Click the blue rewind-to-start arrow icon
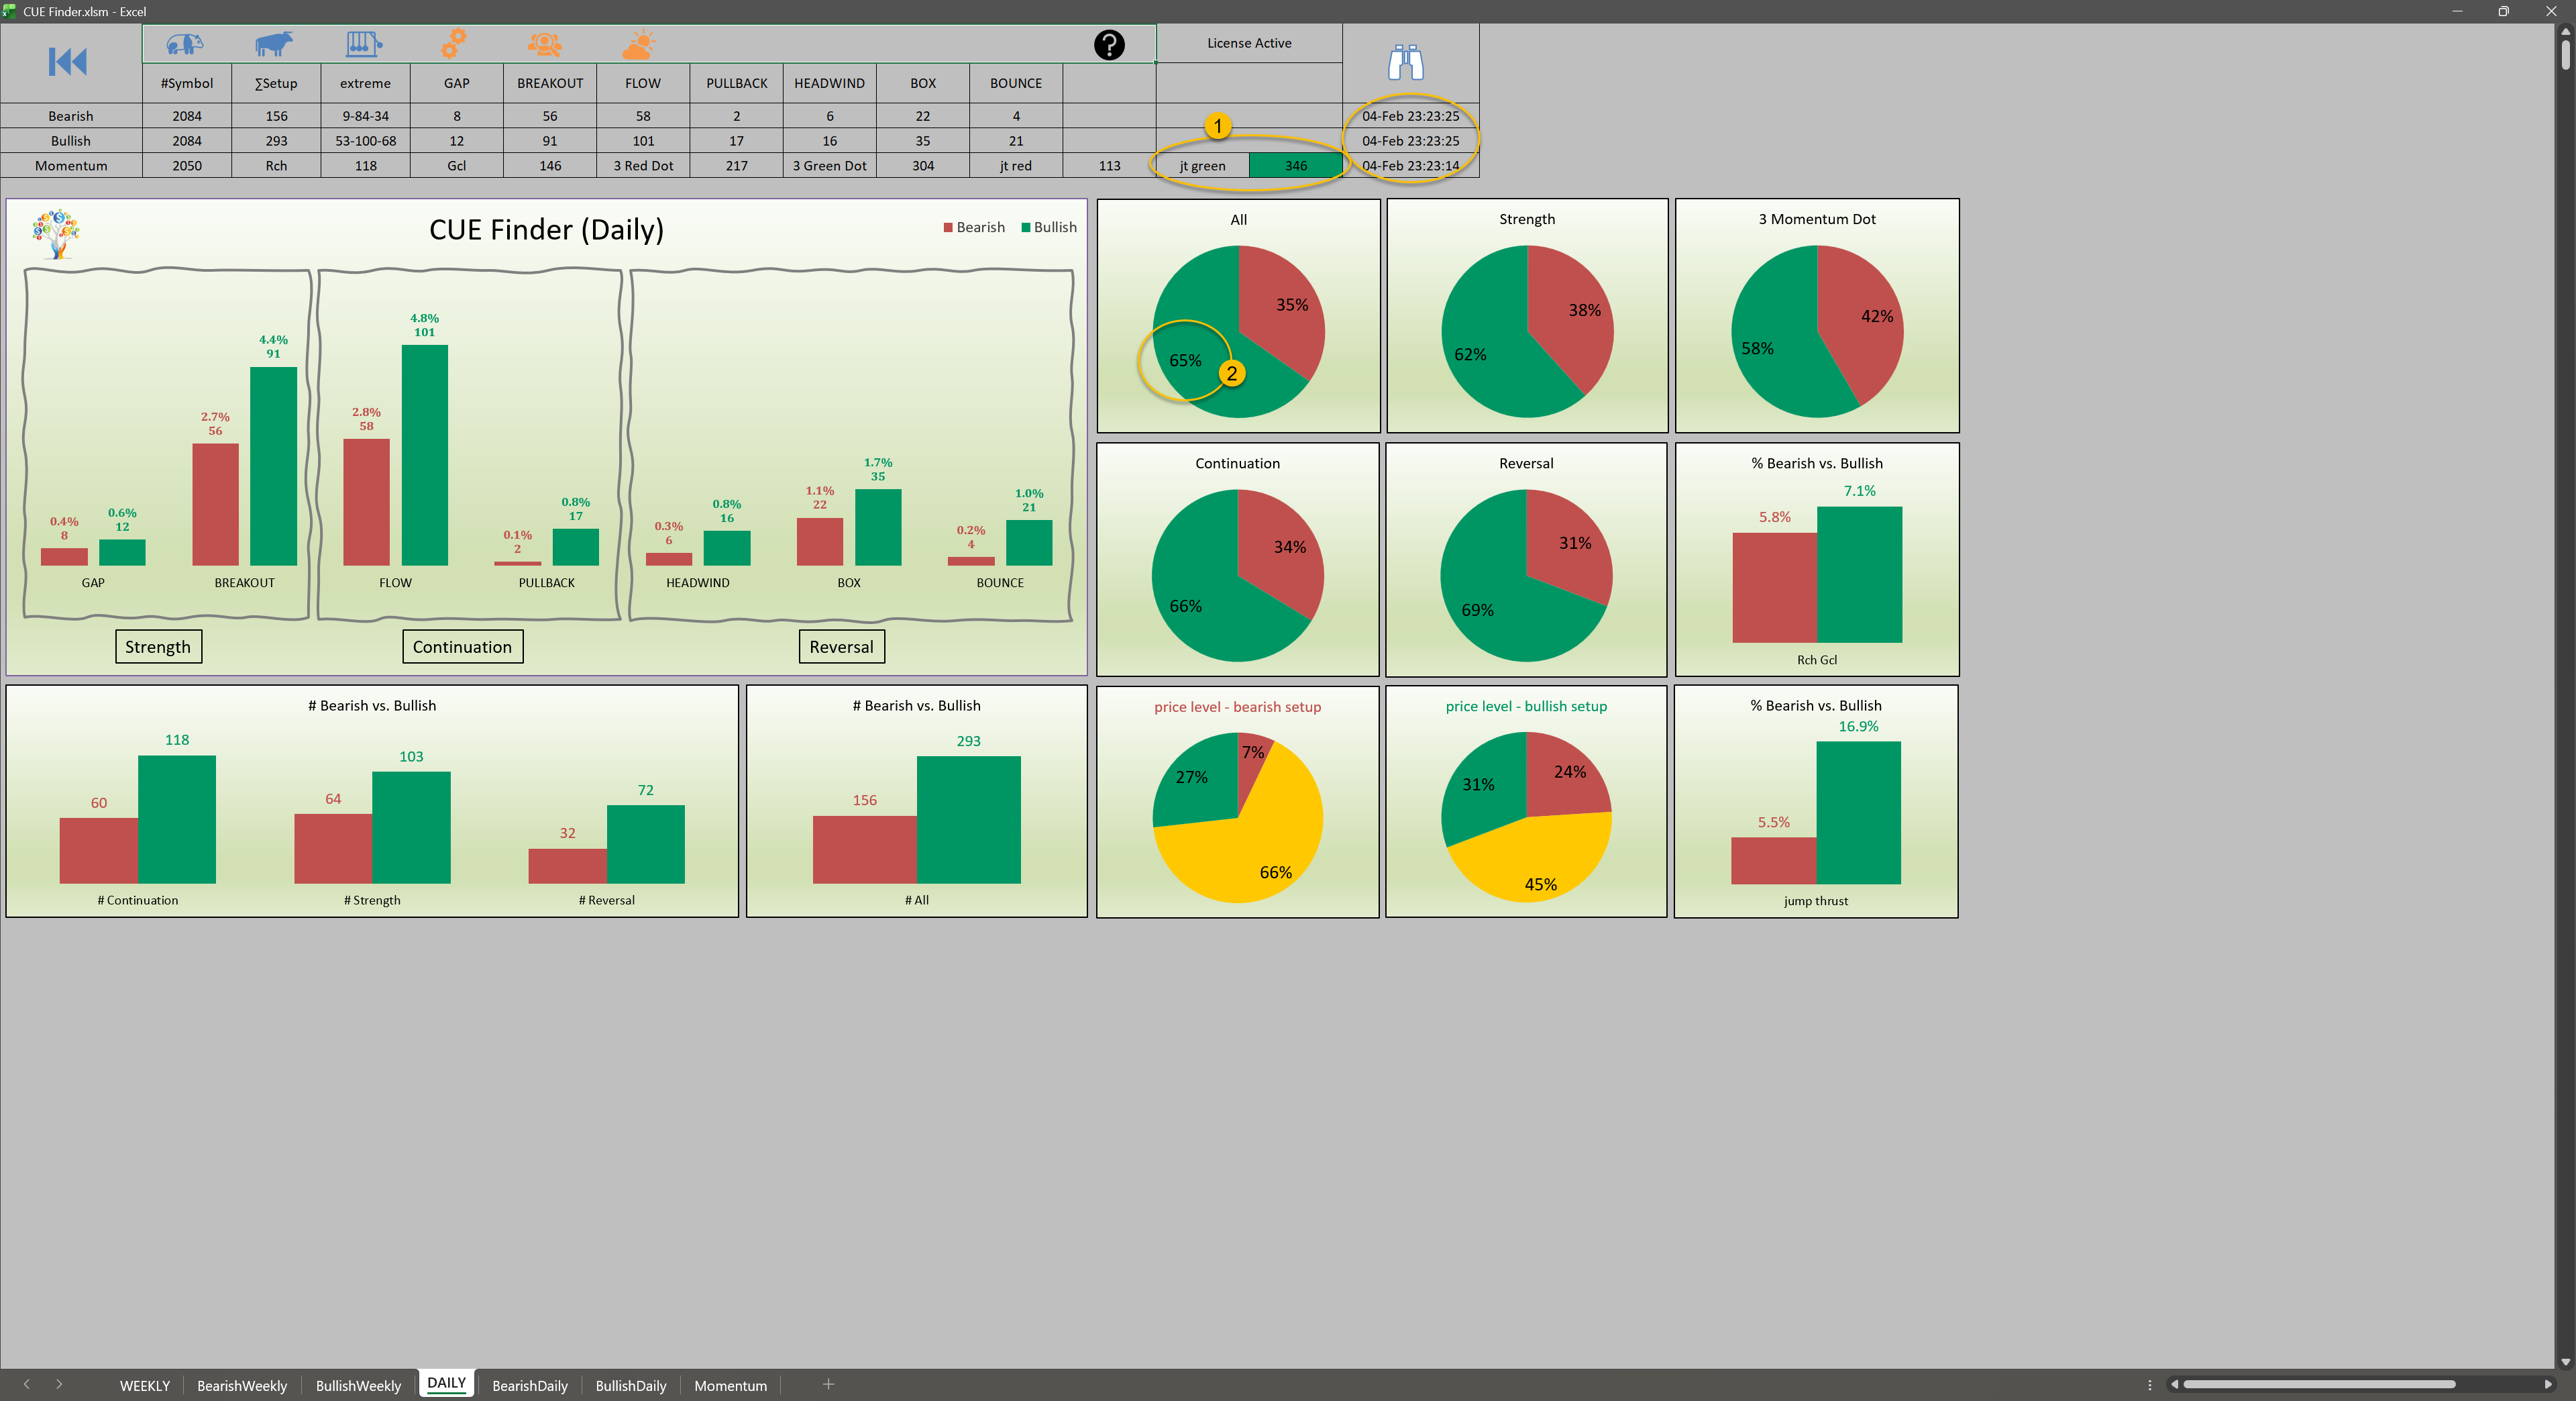The image size is (2576, 1401). (x=68, y=62)
